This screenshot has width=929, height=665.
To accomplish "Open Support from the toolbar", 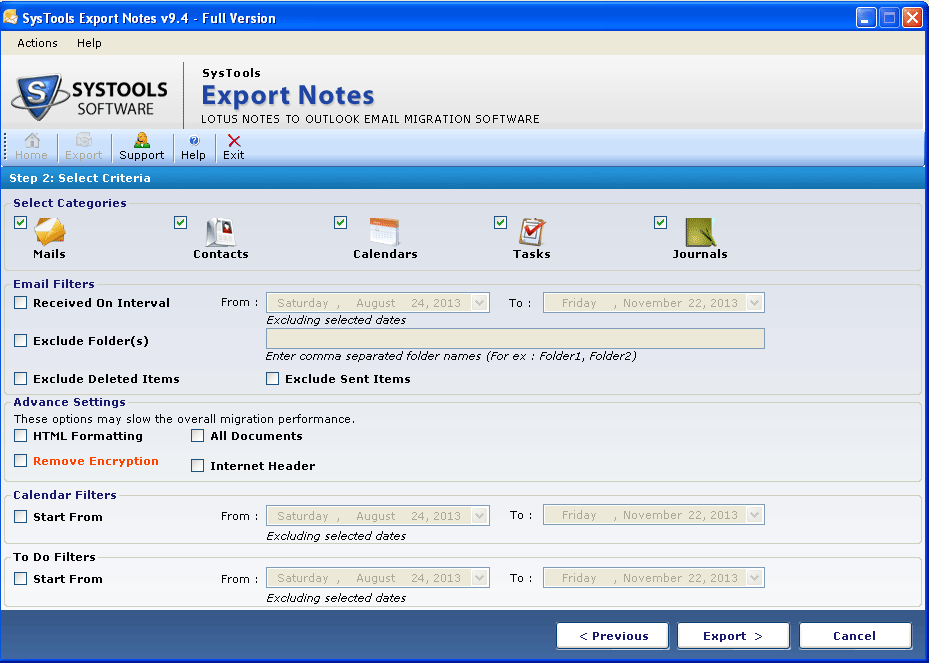I will click(x=142, y=147).
